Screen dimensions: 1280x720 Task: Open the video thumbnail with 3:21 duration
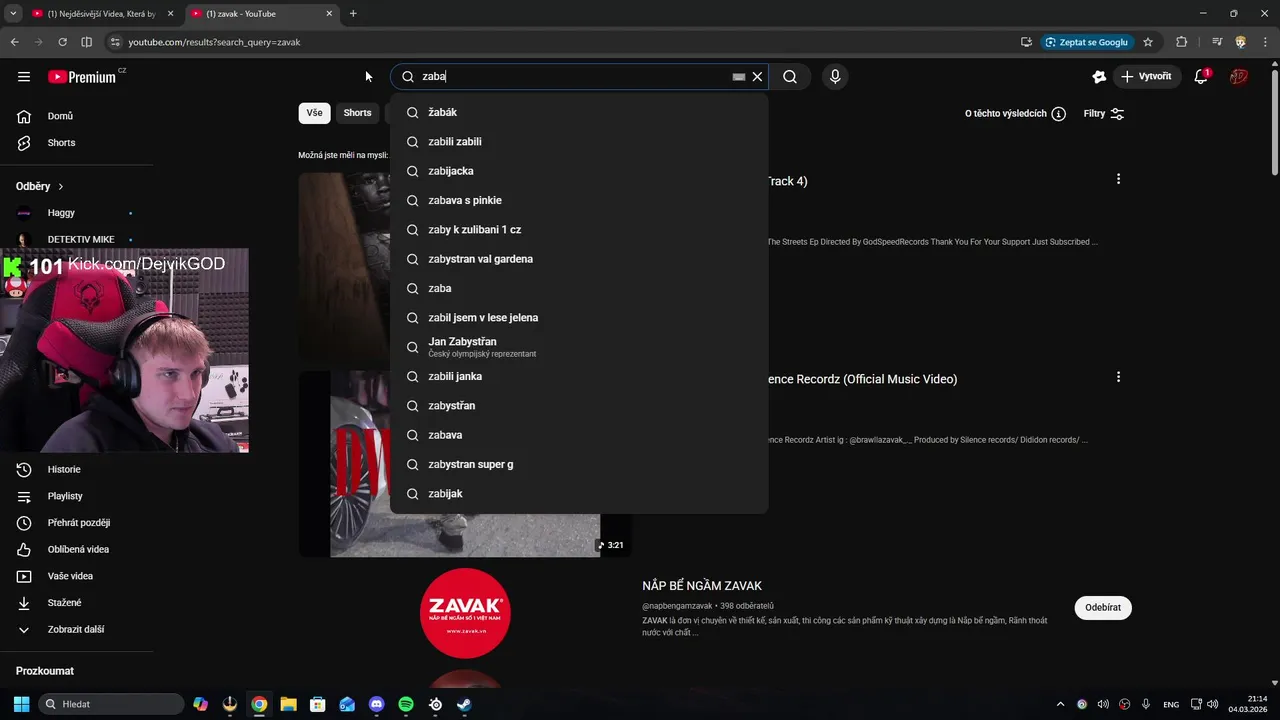click(x=465, y=464)
